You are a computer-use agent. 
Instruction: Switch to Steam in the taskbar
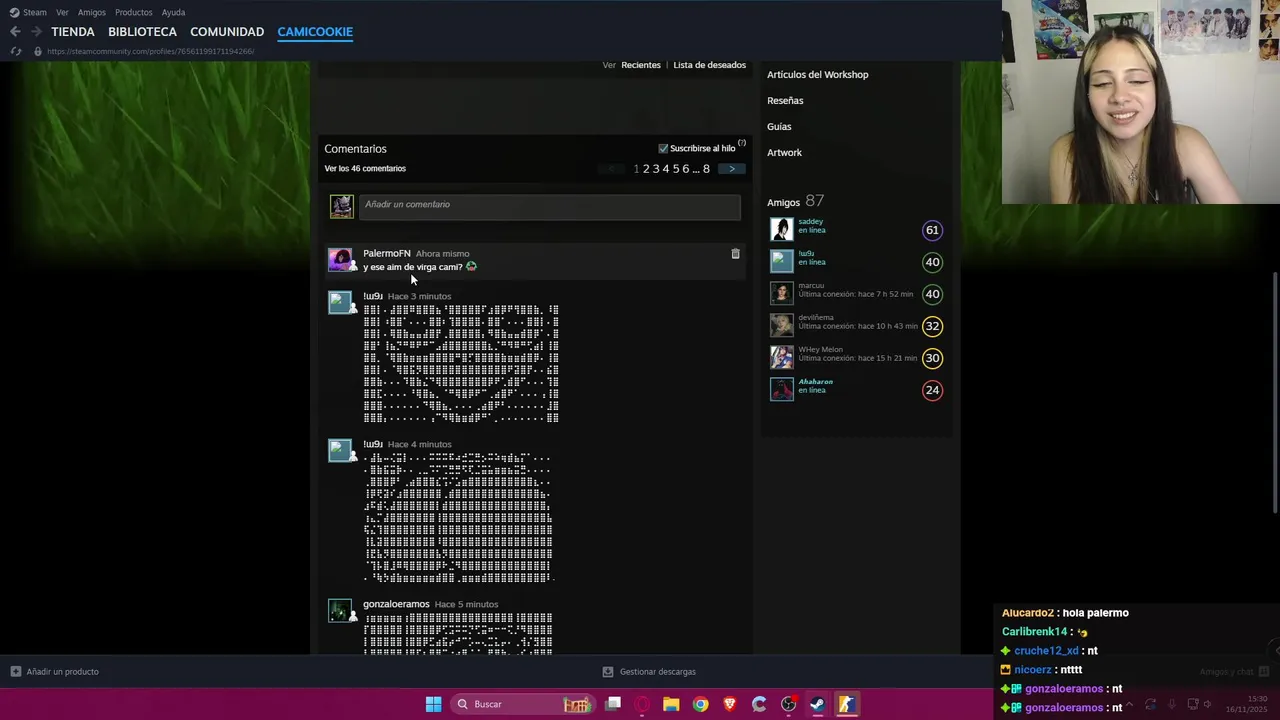[x=817, y=704]
